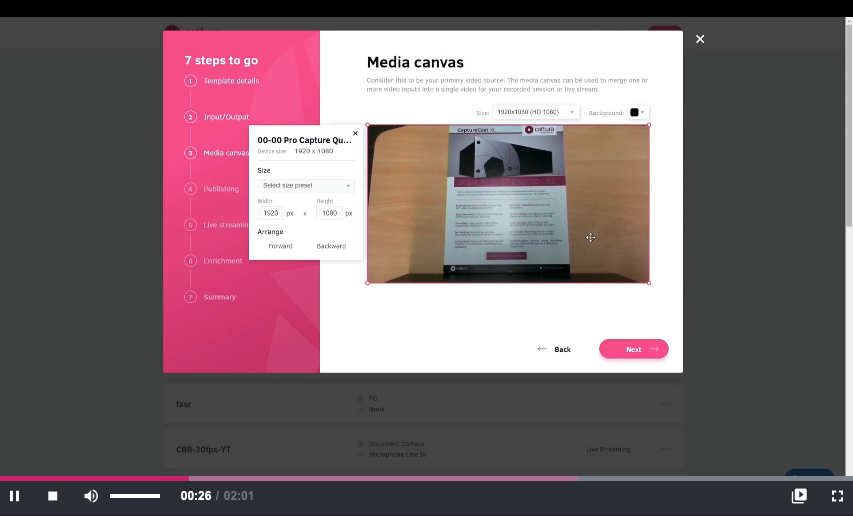Screen dimensions: 853x516
Task: Open the canvas Size 1920x1080 dropdown
Action: pyautogui.click(x=536, y=112)
